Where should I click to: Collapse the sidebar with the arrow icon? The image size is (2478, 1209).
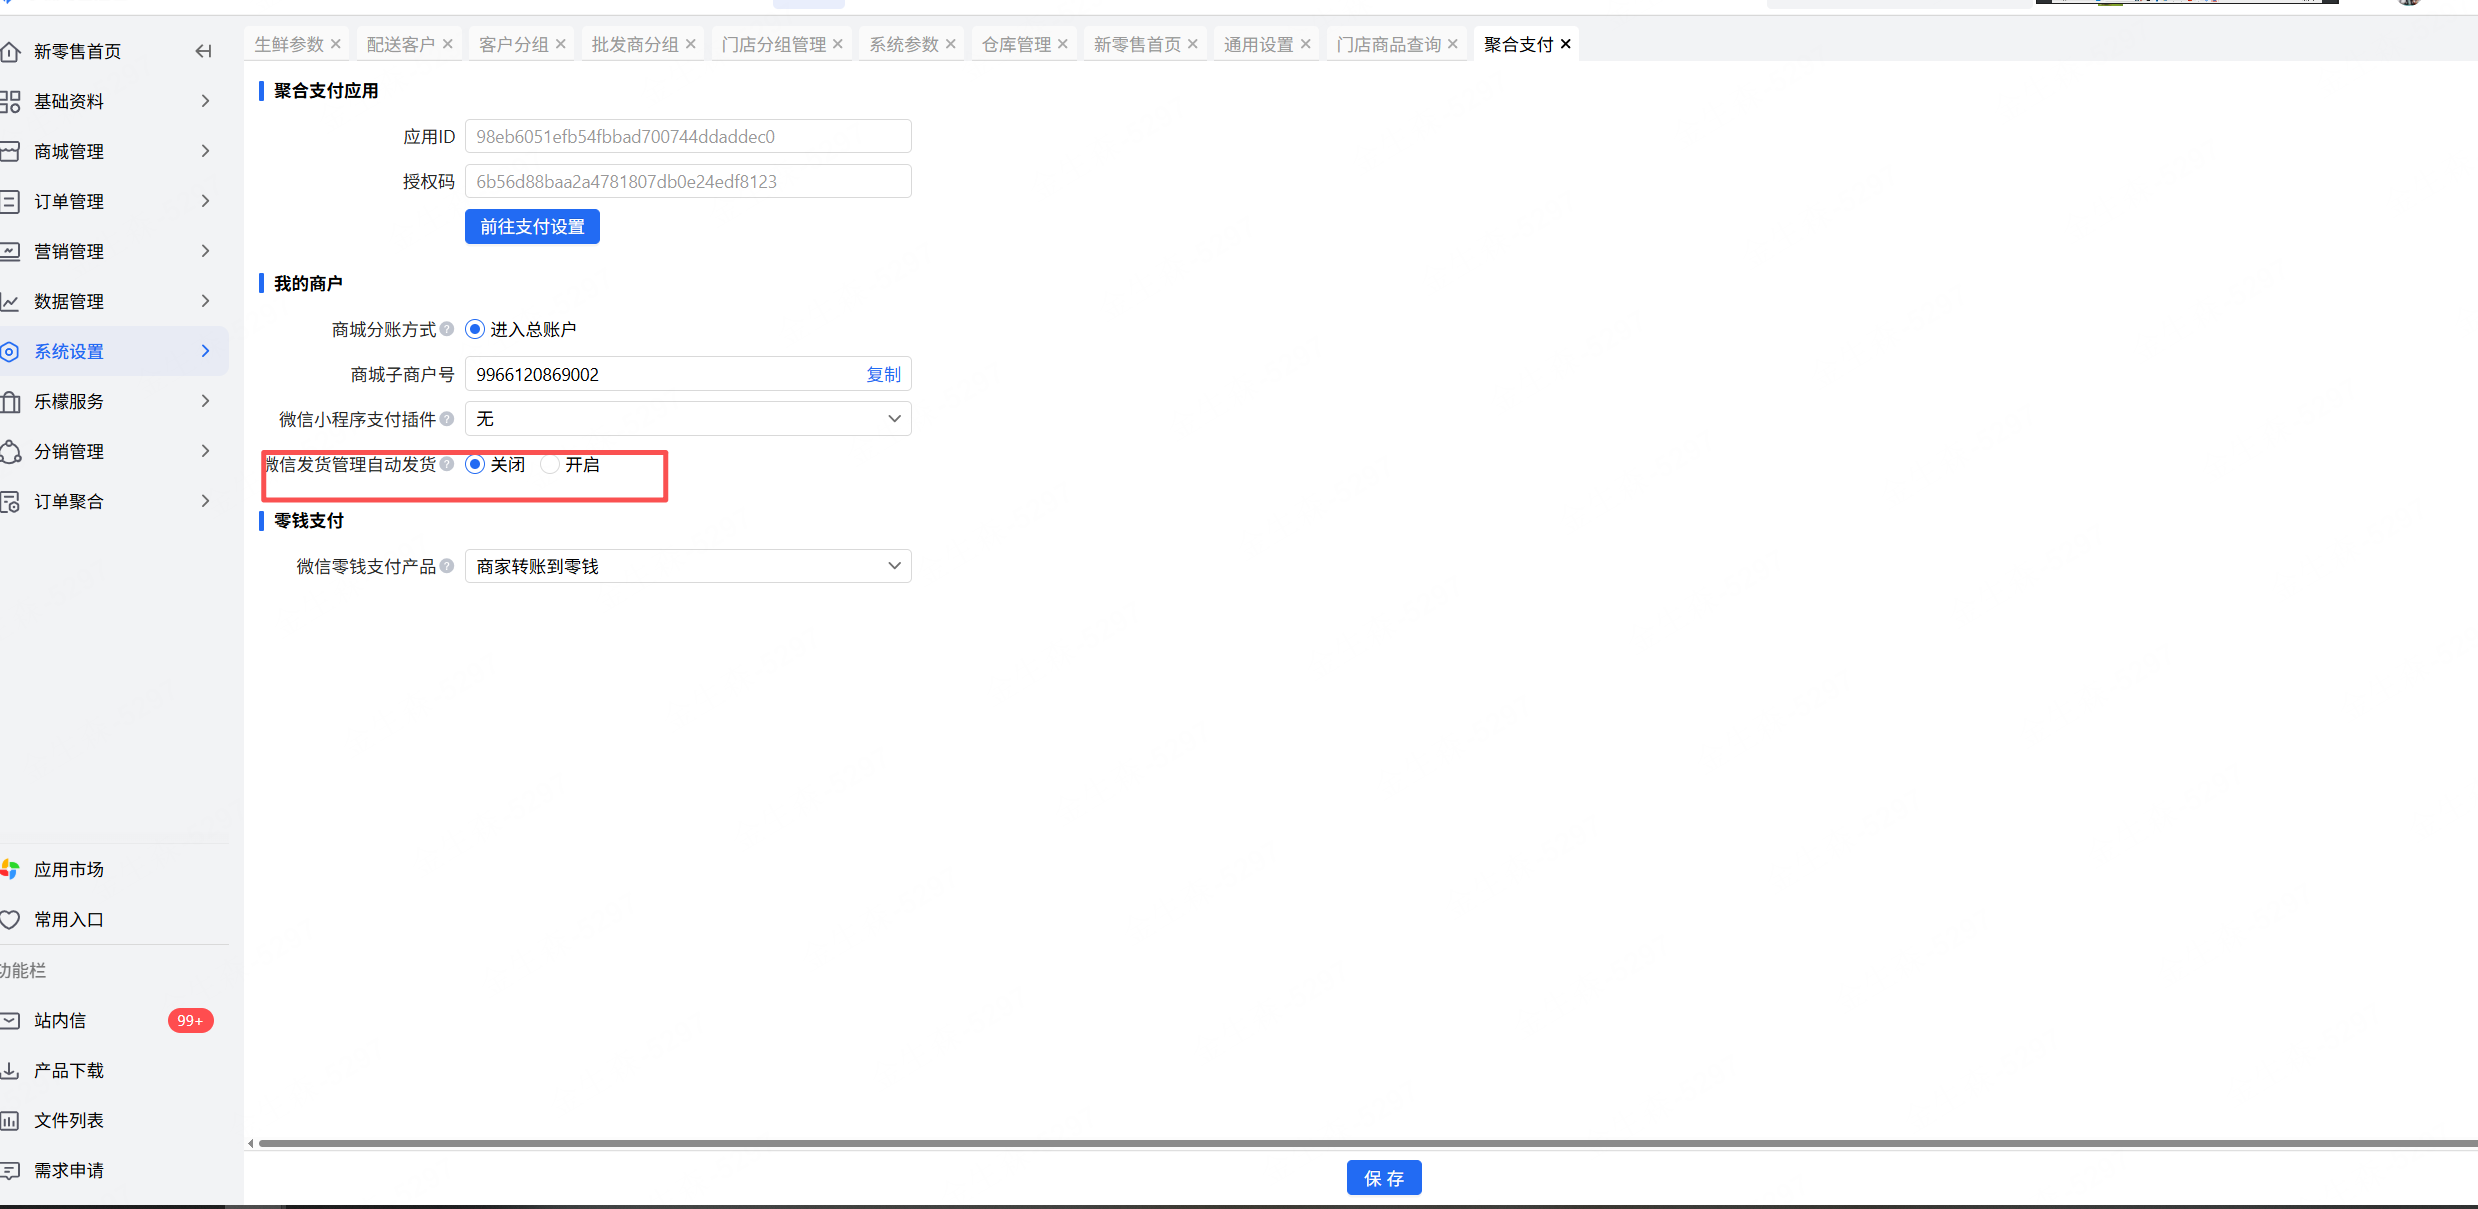[x=204, y=51]
